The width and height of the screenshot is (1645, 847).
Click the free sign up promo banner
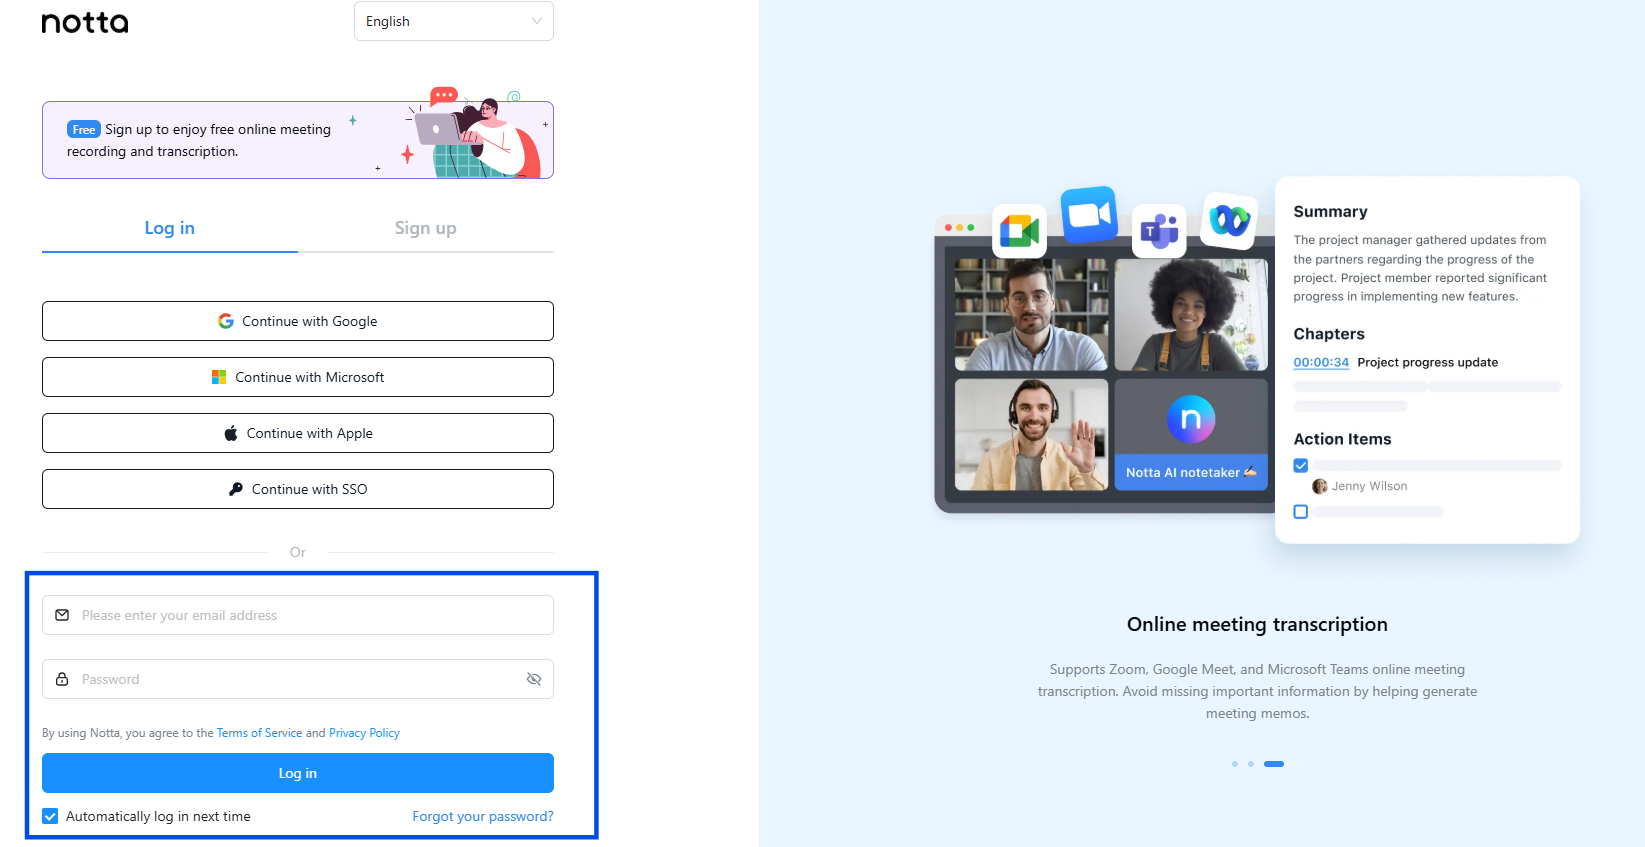[x=298, y=140]
